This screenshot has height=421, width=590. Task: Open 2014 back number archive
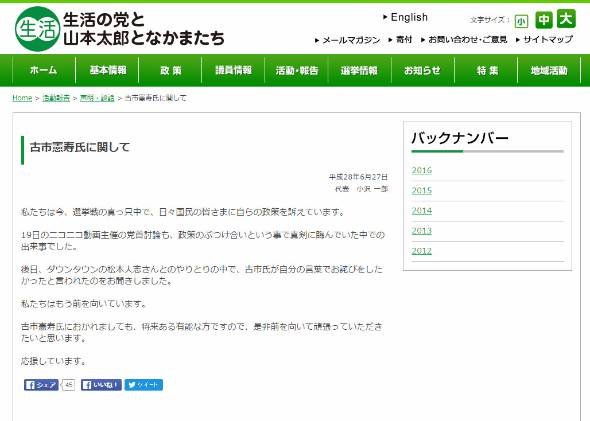(x=421, y=211)
